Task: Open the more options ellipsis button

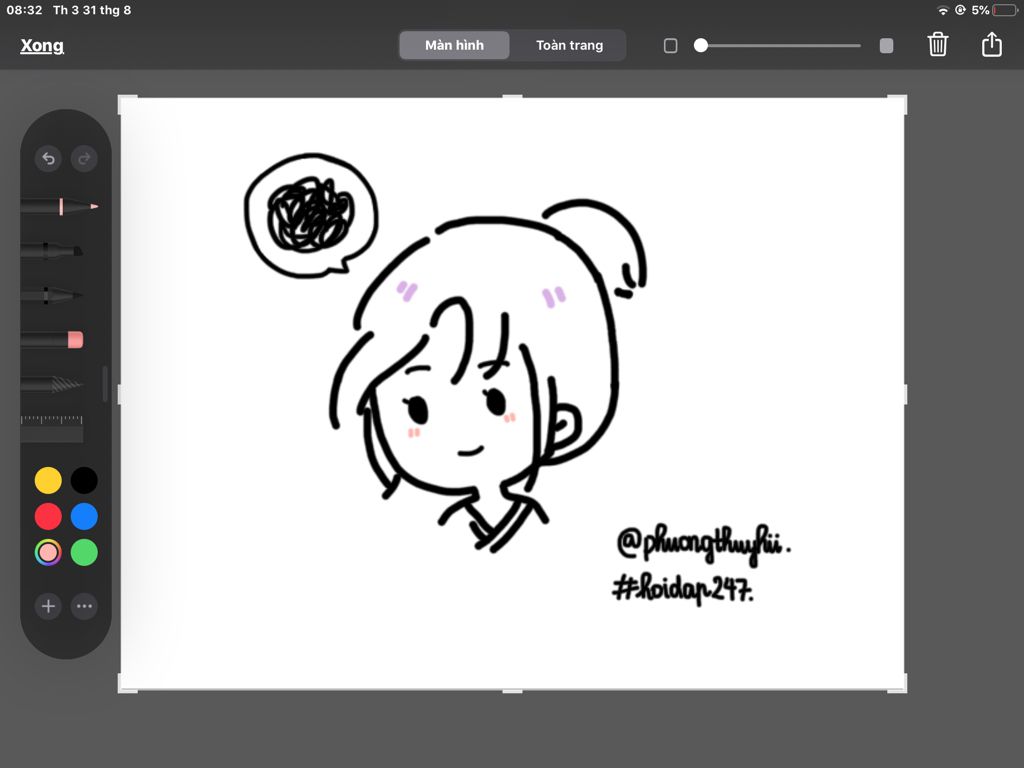Action: (84, 606)
